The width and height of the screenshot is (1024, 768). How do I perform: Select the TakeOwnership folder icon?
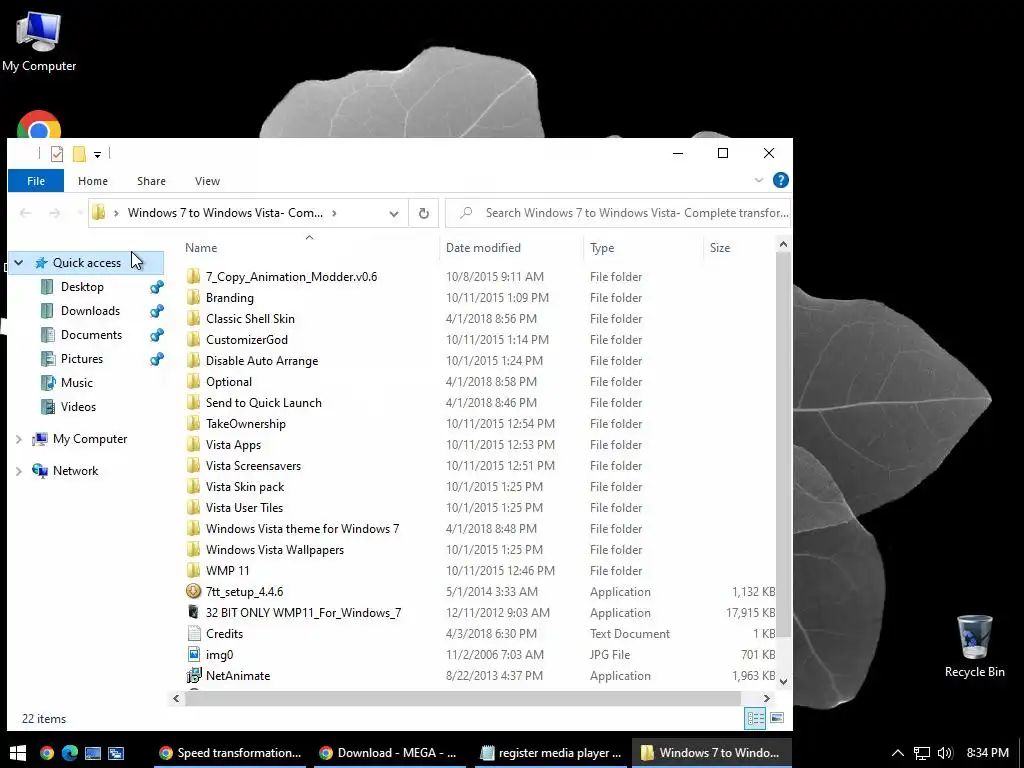(x=193, y=423)
